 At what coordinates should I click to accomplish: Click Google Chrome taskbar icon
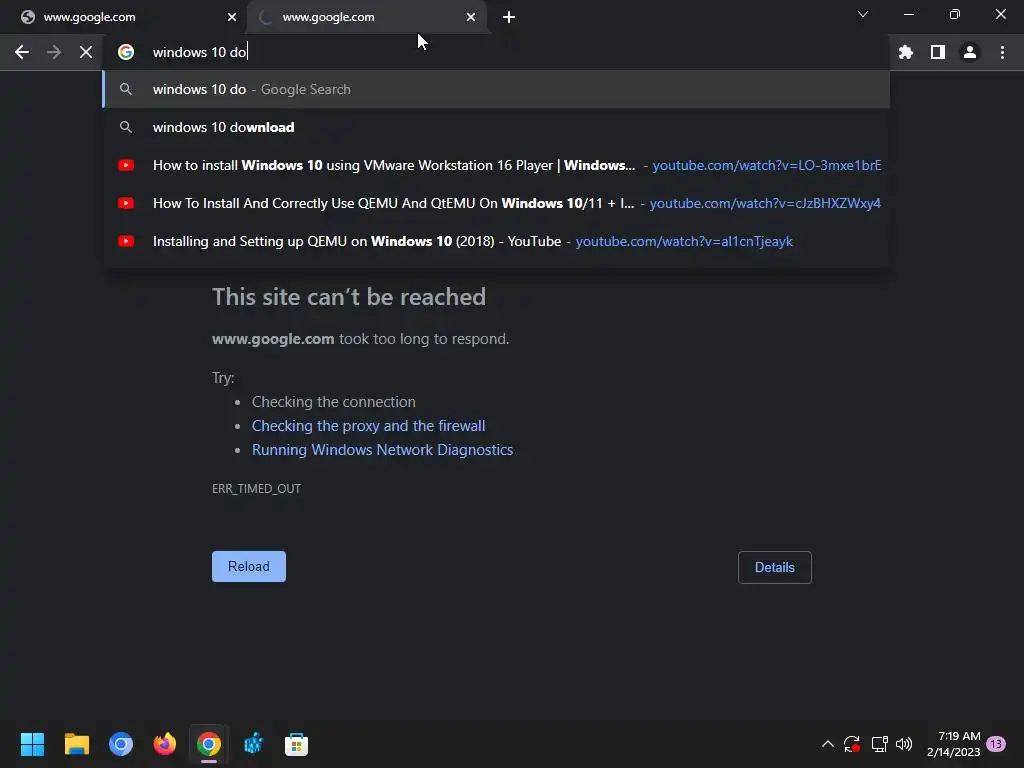tap(209, 744)
